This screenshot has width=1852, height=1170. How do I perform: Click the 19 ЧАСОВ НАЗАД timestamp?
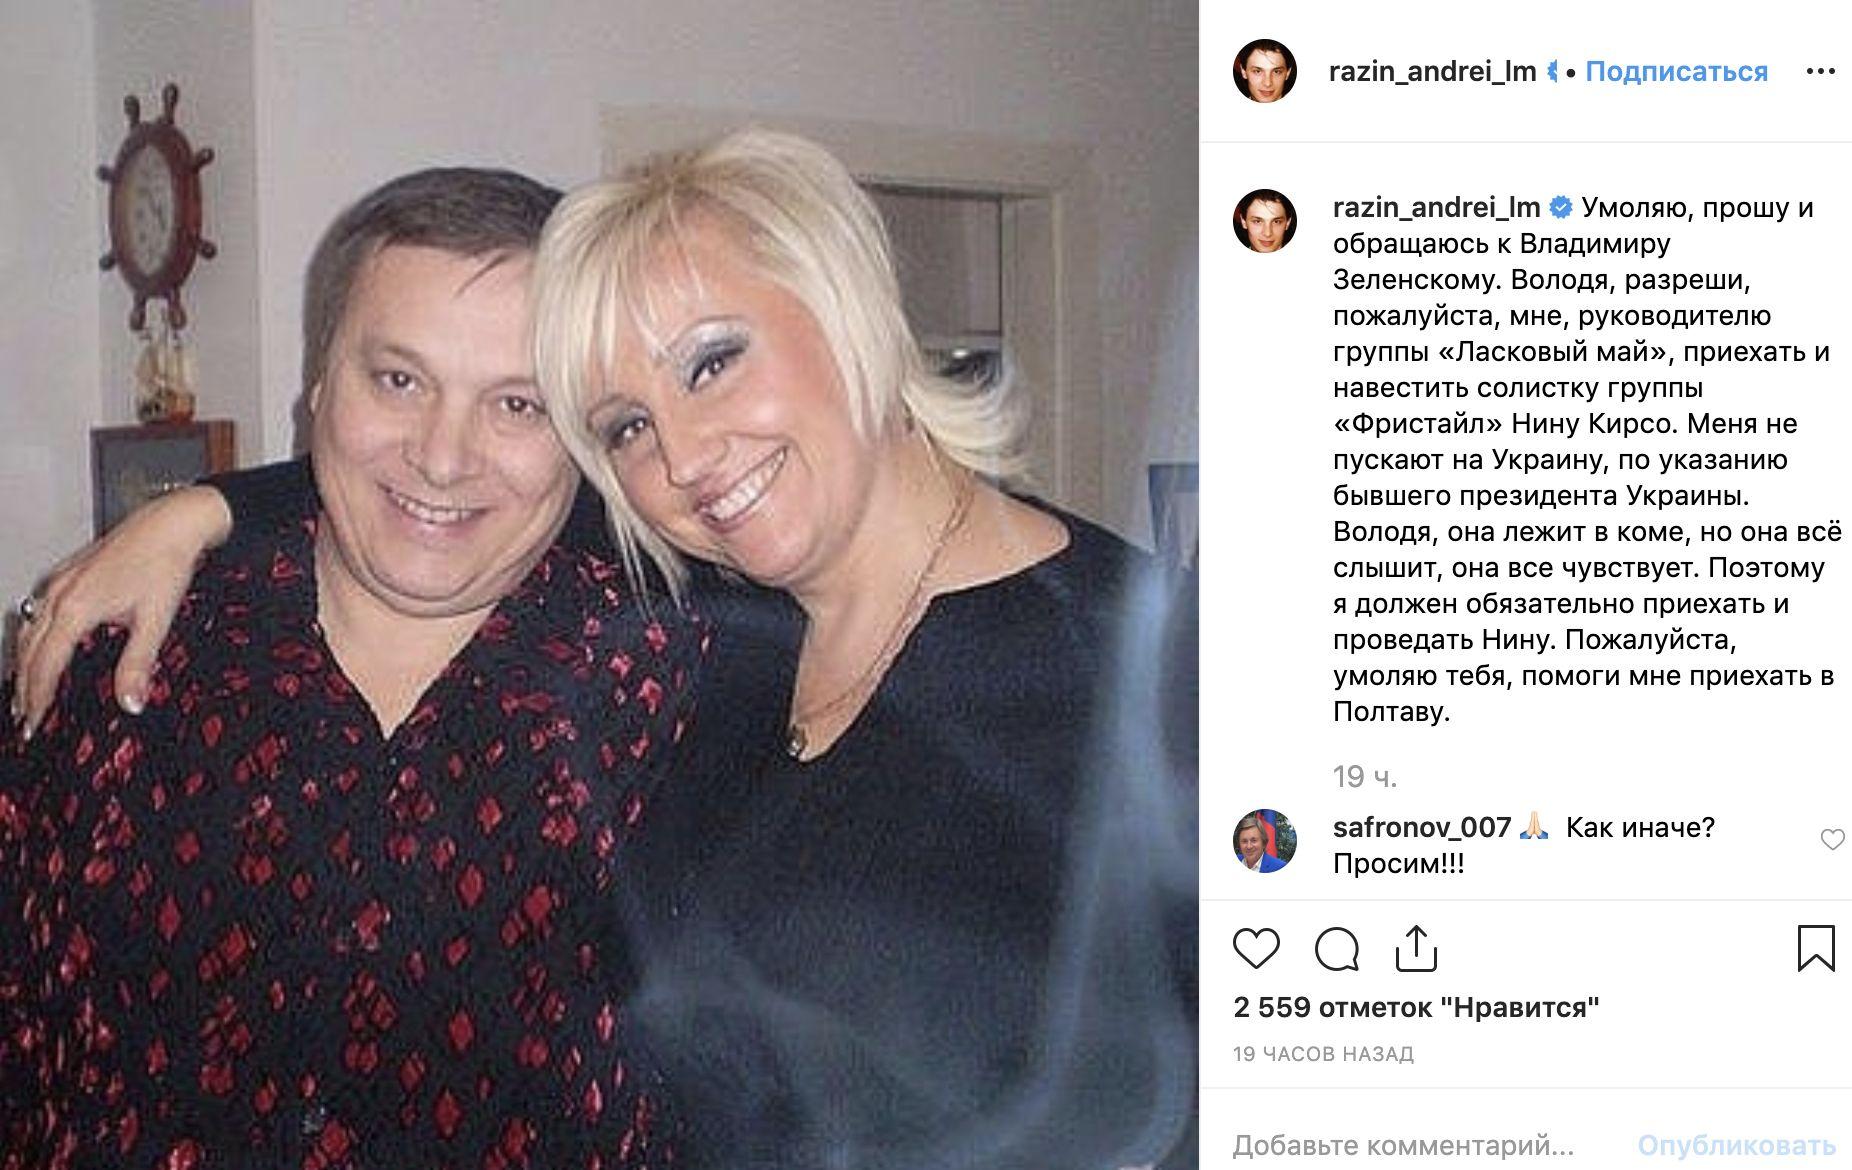pyautogui.click(x=1323, y=1054)
